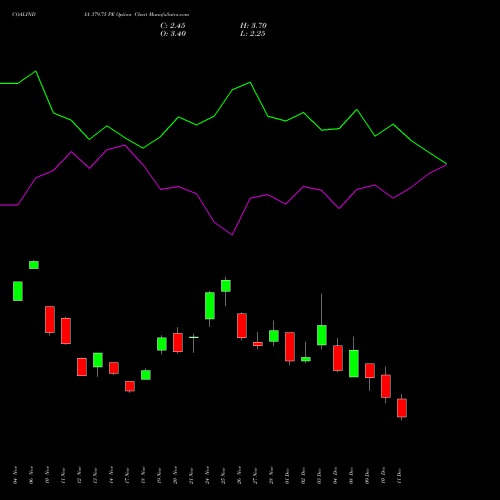Select the close value C: 2.45
The width and height of the screenshot is (500, 500).
(x=173, y=26)
